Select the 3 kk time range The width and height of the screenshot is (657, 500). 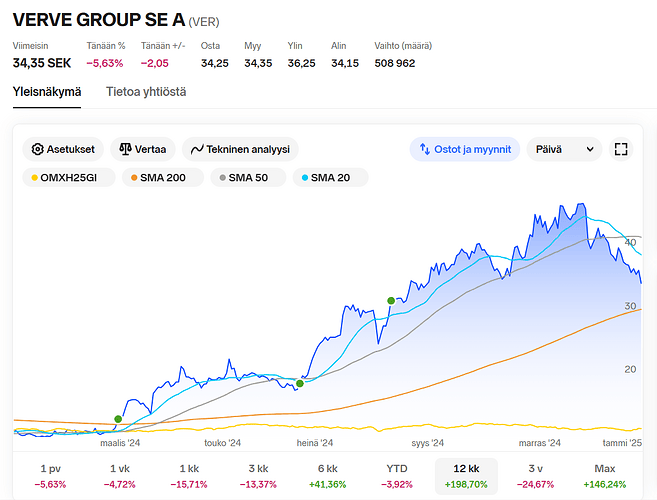pos(258,476)
